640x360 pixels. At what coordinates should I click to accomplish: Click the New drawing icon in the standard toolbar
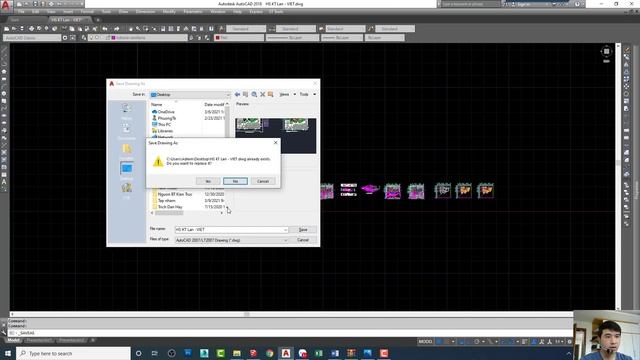pos(7,29)
